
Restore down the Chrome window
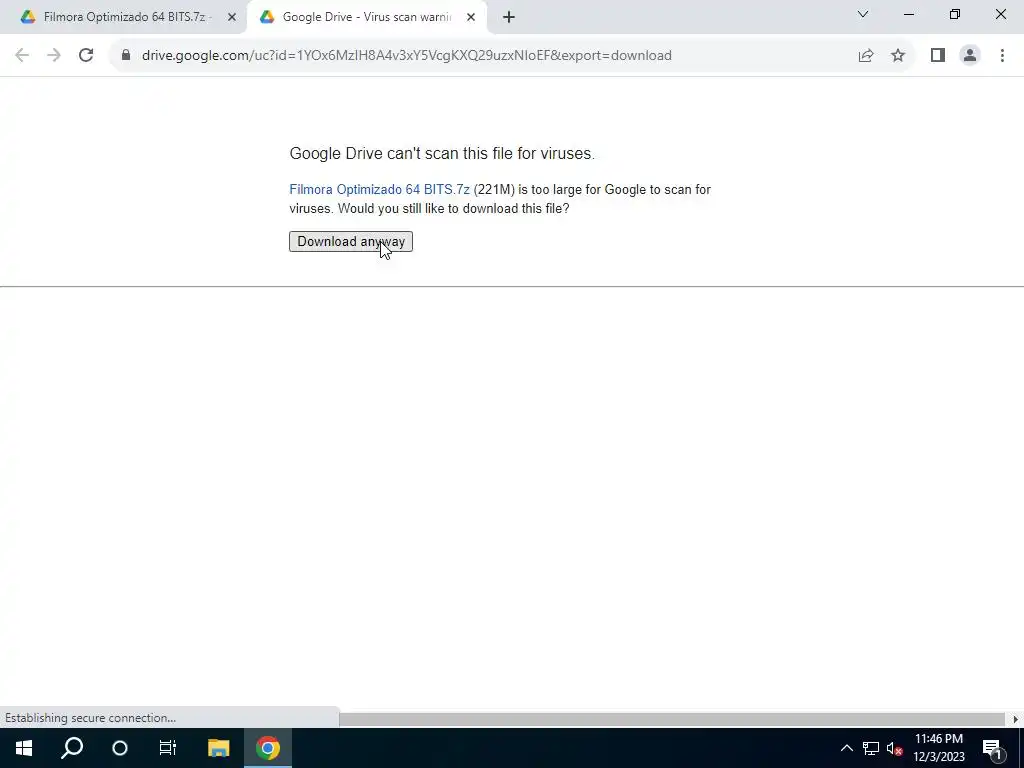coord(955,14)
